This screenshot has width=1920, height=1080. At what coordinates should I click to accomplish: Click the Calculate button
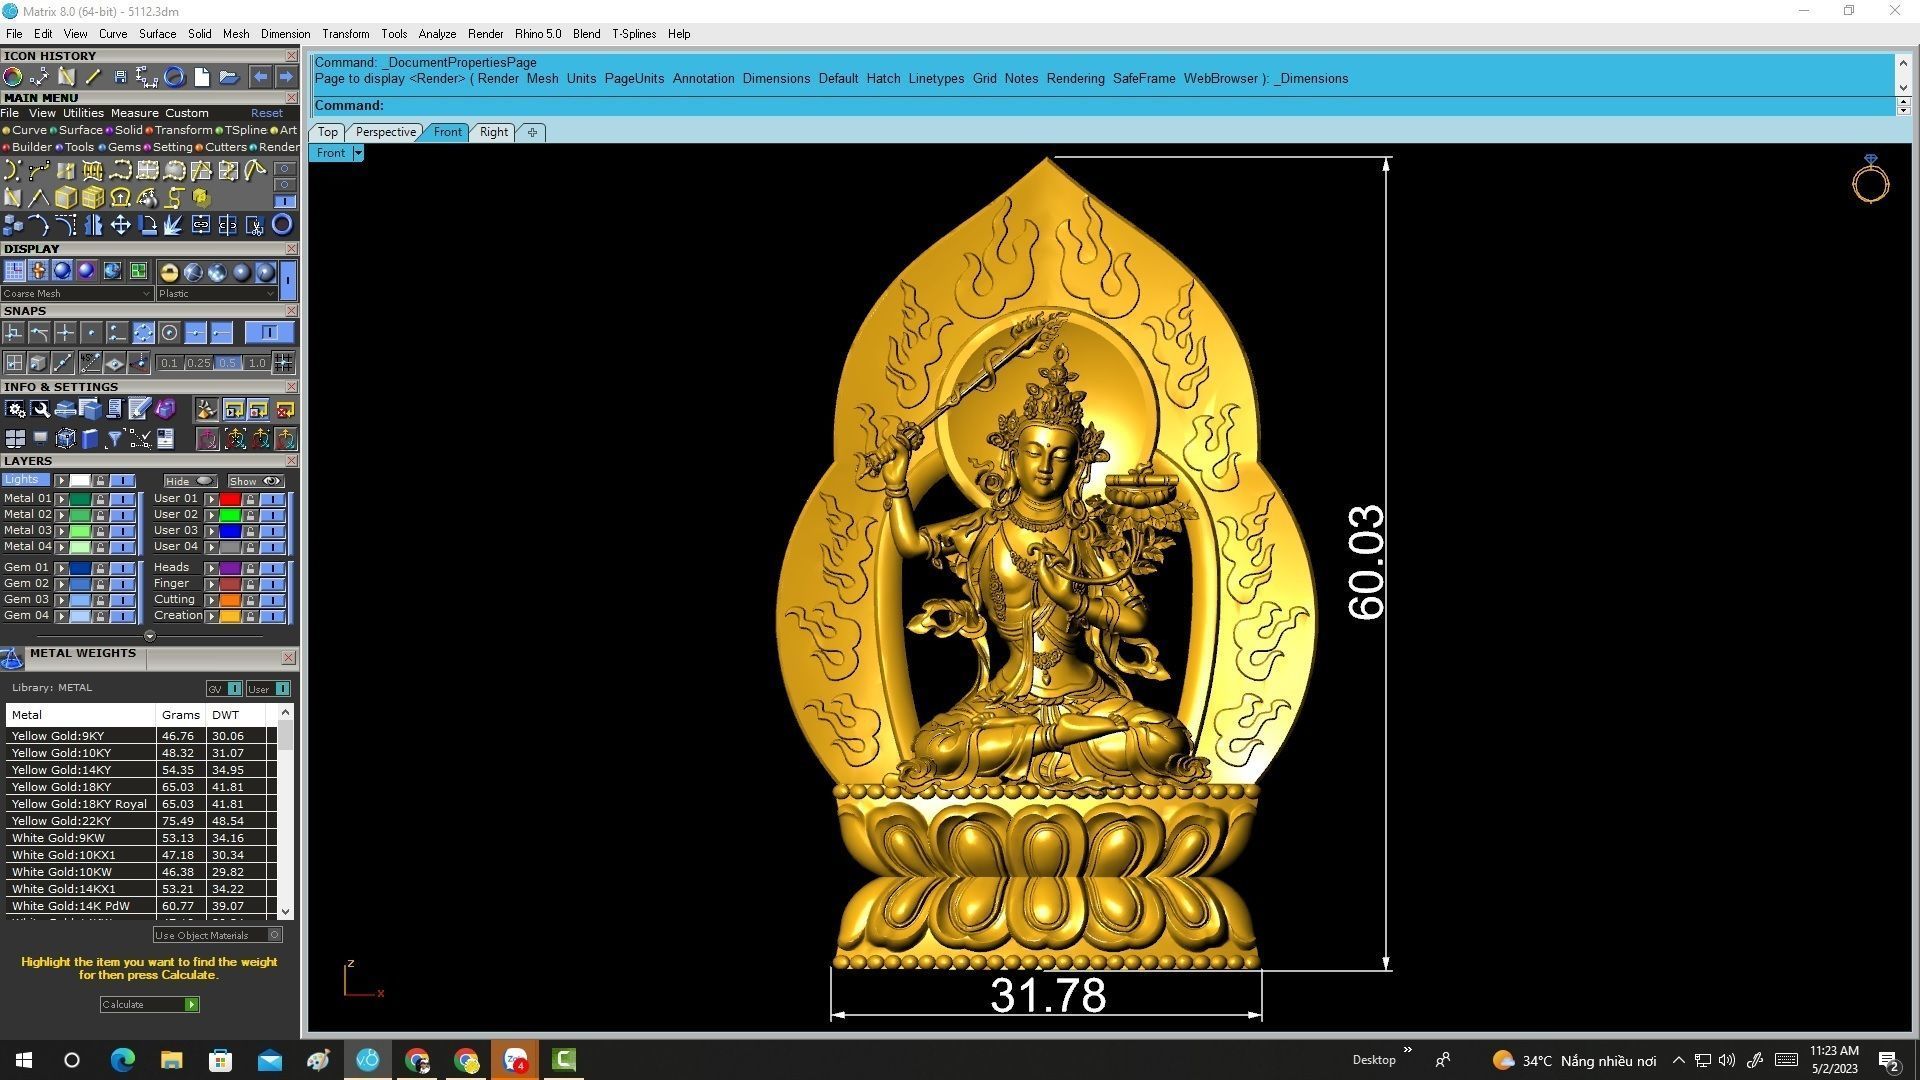point(149,1005)
